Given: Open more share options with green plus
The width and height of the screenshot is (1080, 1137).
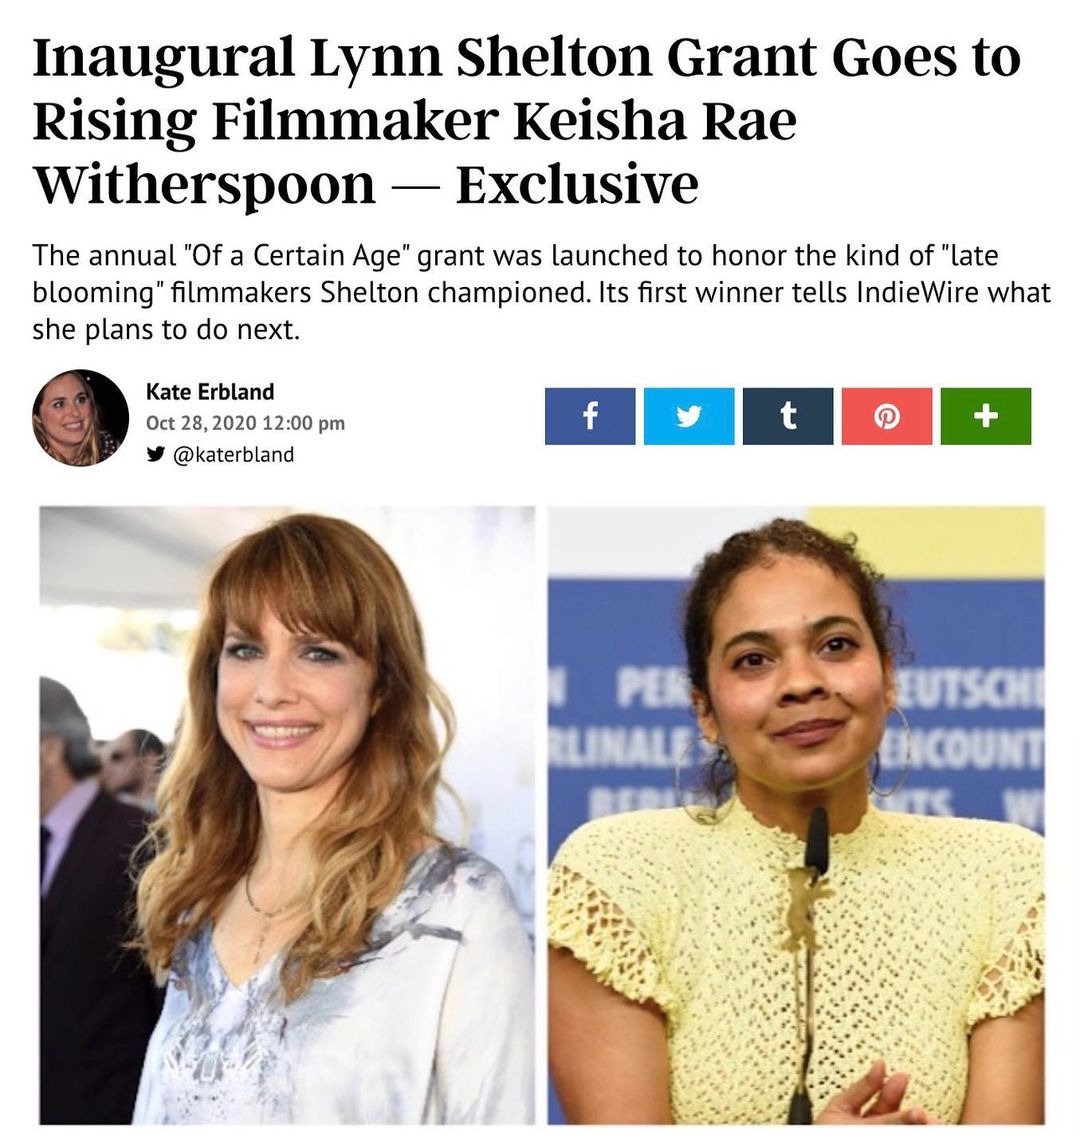Looking at the screenshot, I should (x=986, y=415).
